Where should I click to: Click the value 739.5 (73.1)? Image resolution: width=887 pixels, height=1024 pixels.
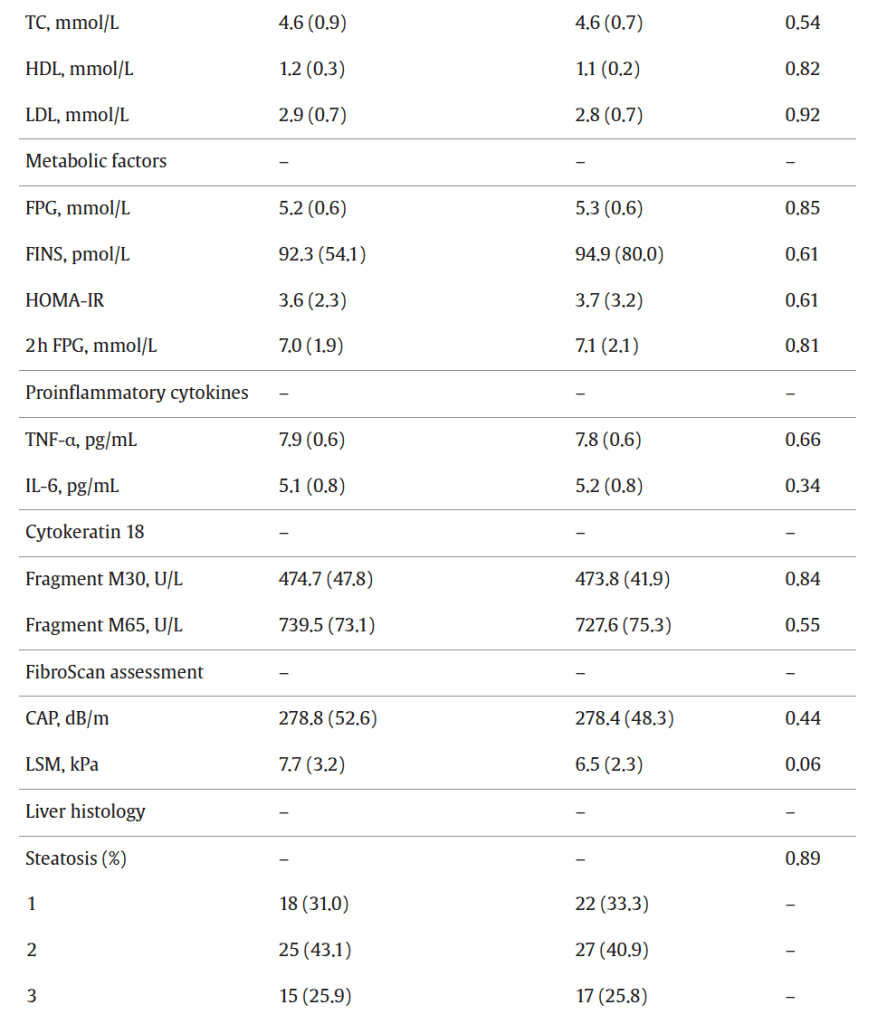click(327, 625)
